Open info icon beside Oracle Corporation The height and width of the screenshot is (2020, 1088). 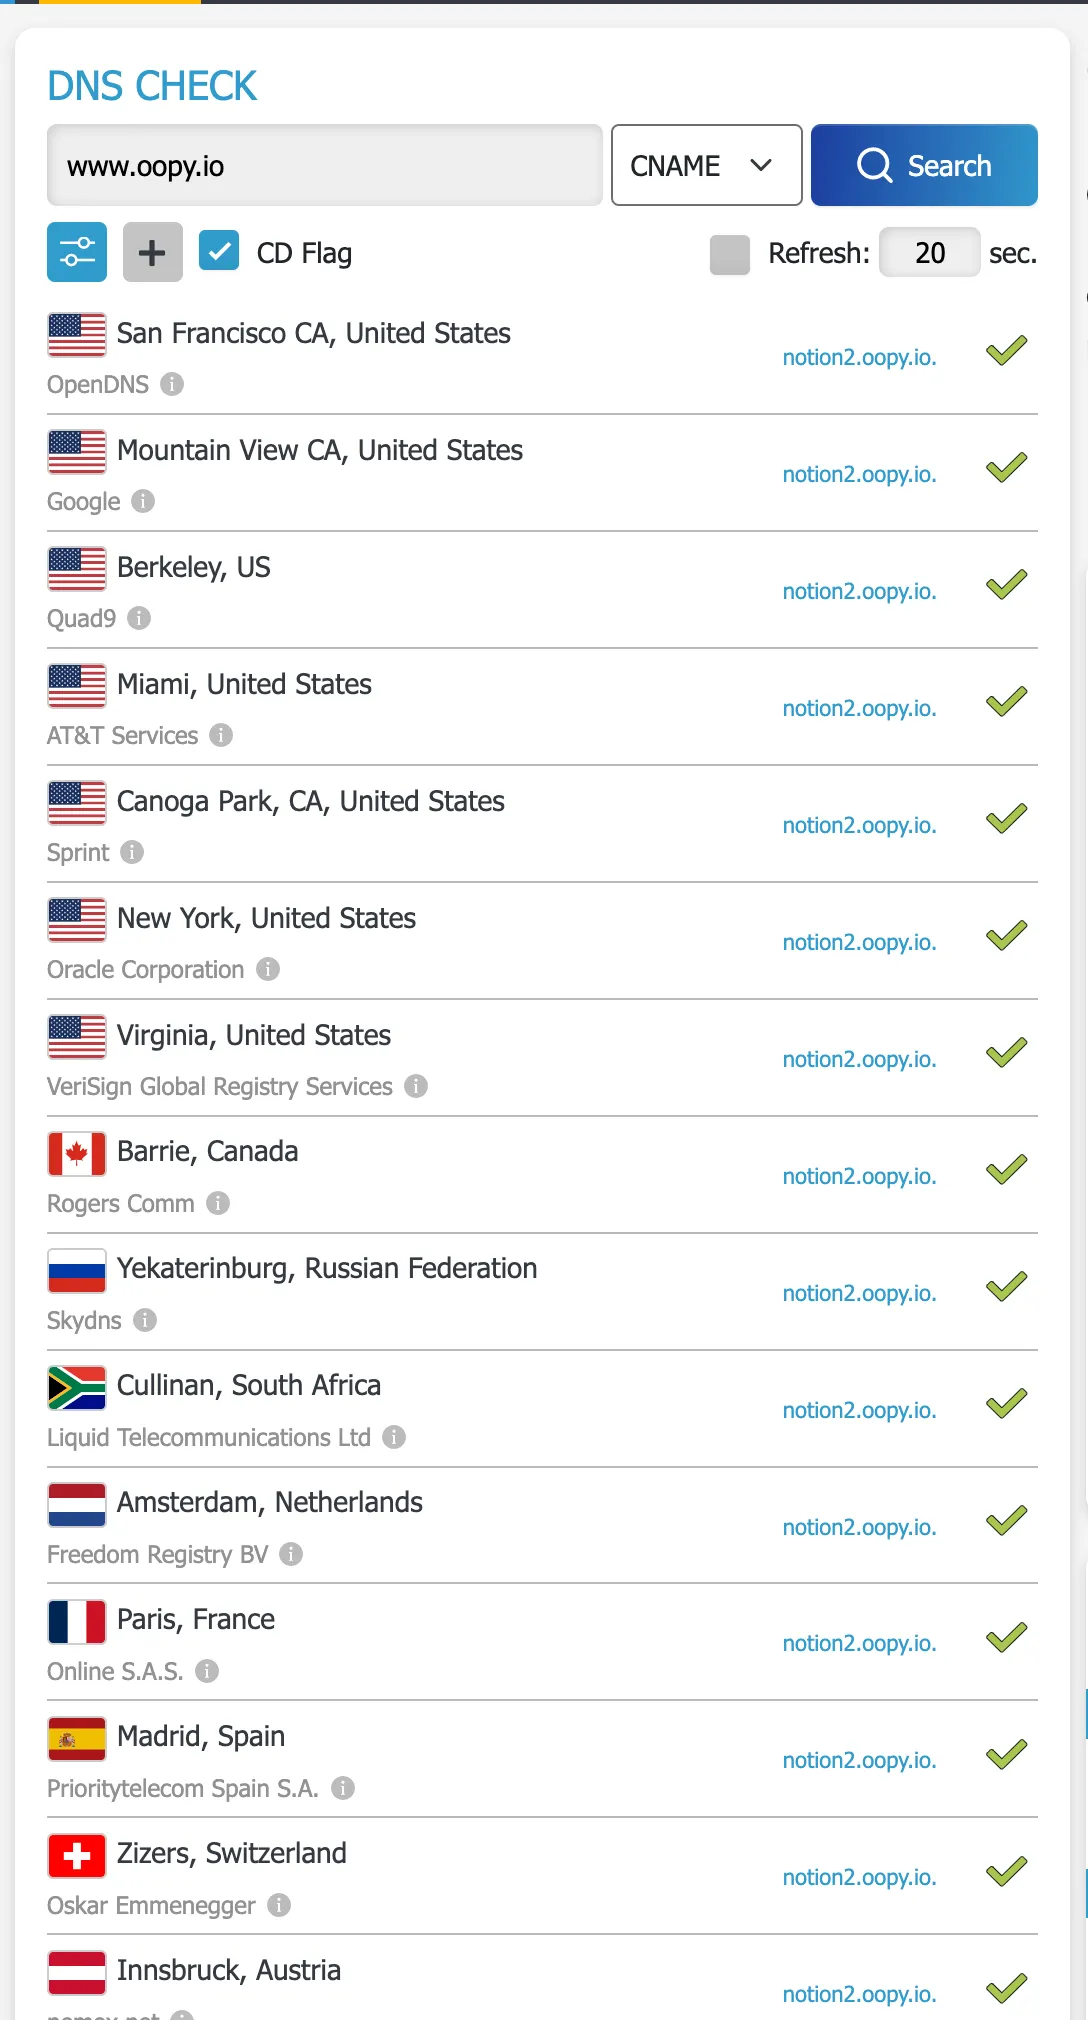tap(268, 969)
